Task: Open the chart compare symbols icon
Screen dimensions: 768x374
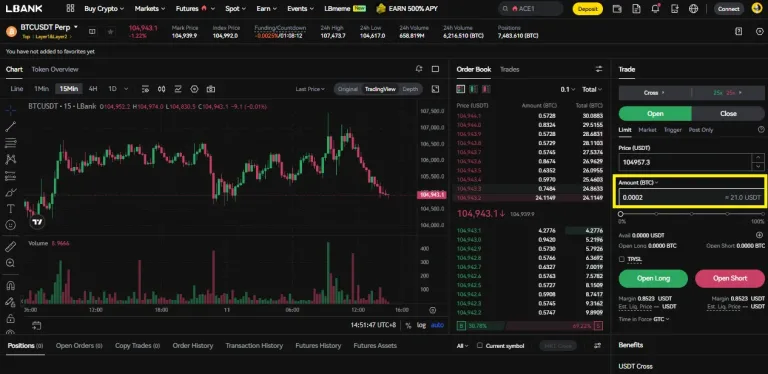Action: click(x=162, y=89)
